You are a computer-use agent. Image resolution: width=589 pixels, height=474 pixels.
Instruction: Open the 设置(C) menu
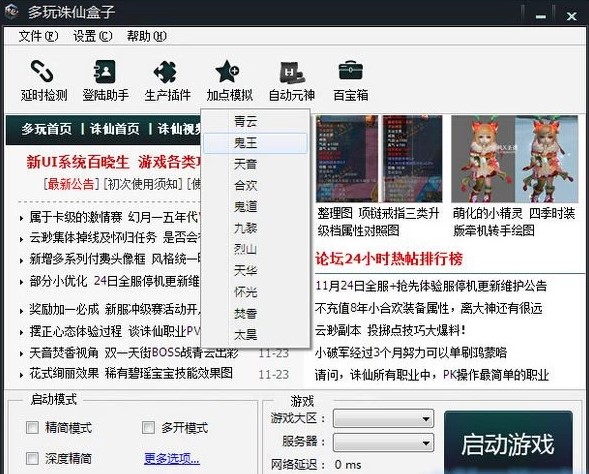click(92, 36)
